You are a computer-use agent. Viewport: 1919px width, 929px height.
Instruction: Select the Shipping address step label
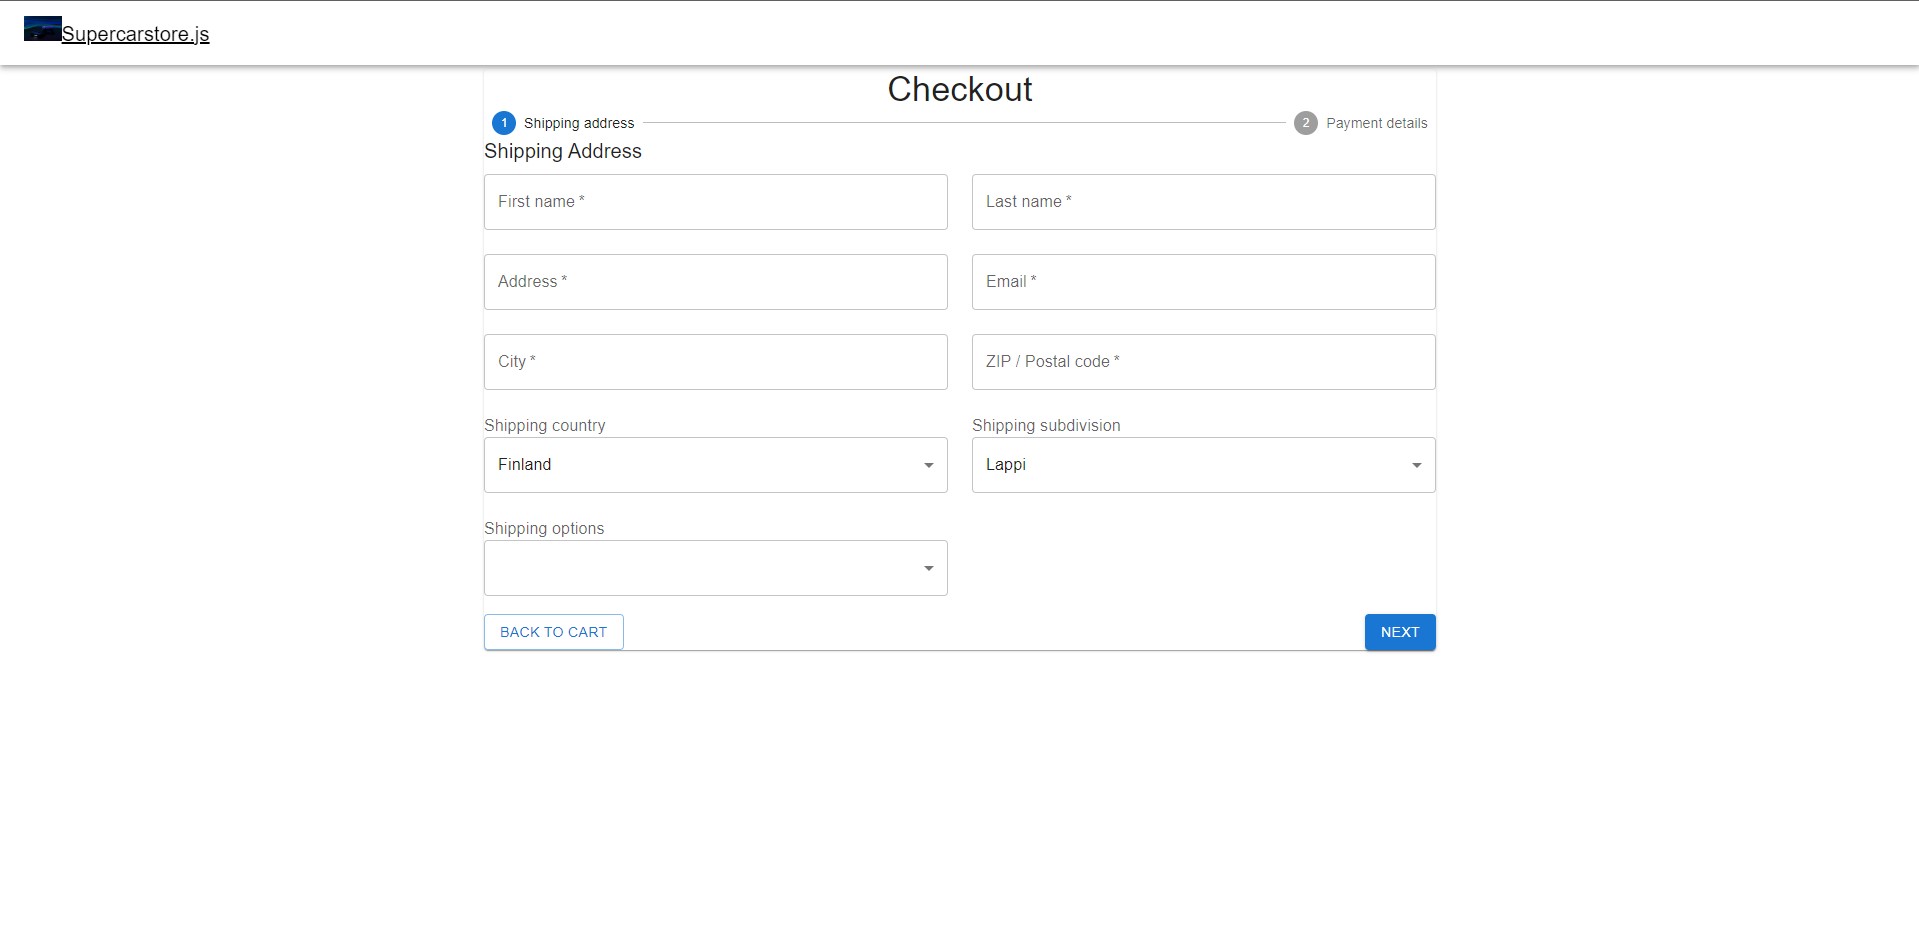click(x=579, y=123)
